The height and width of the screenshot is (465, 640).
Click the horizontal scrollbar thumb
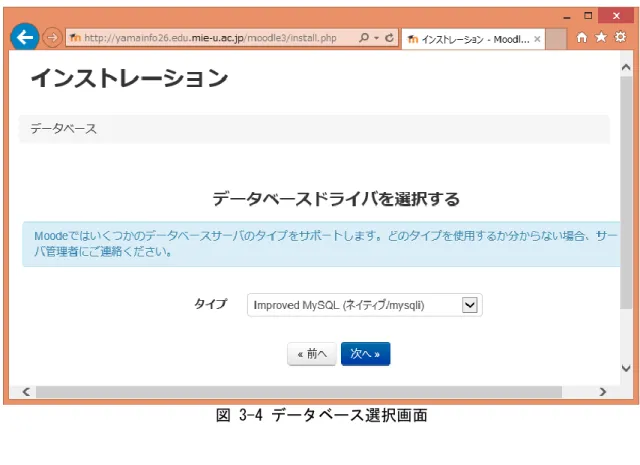click(299, 392)
